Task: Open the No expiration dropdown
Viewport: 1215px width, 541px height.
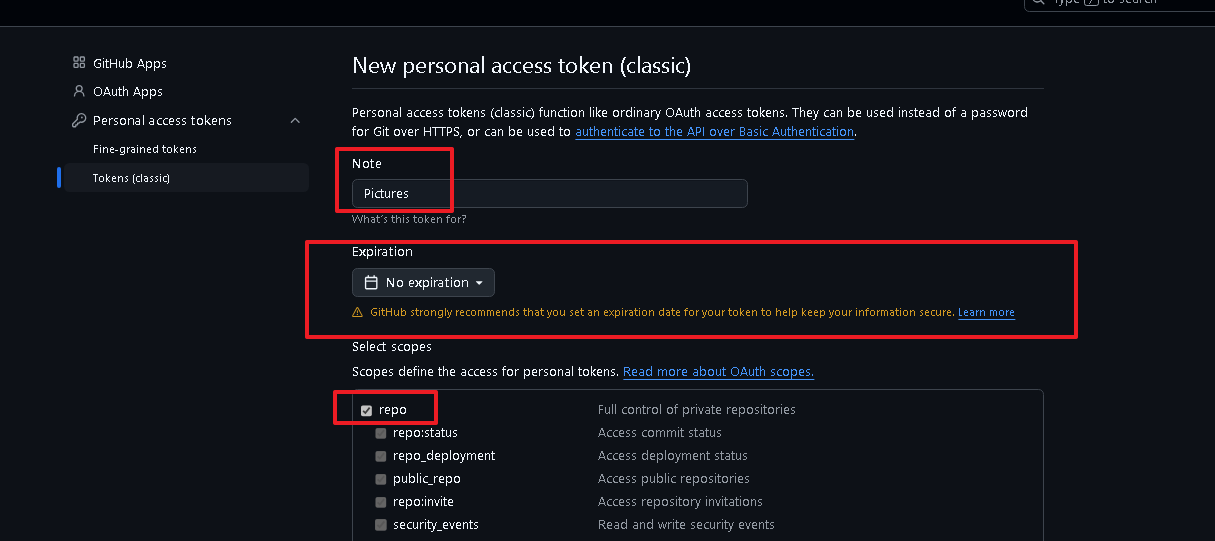Action: click(x=423, y=283)
